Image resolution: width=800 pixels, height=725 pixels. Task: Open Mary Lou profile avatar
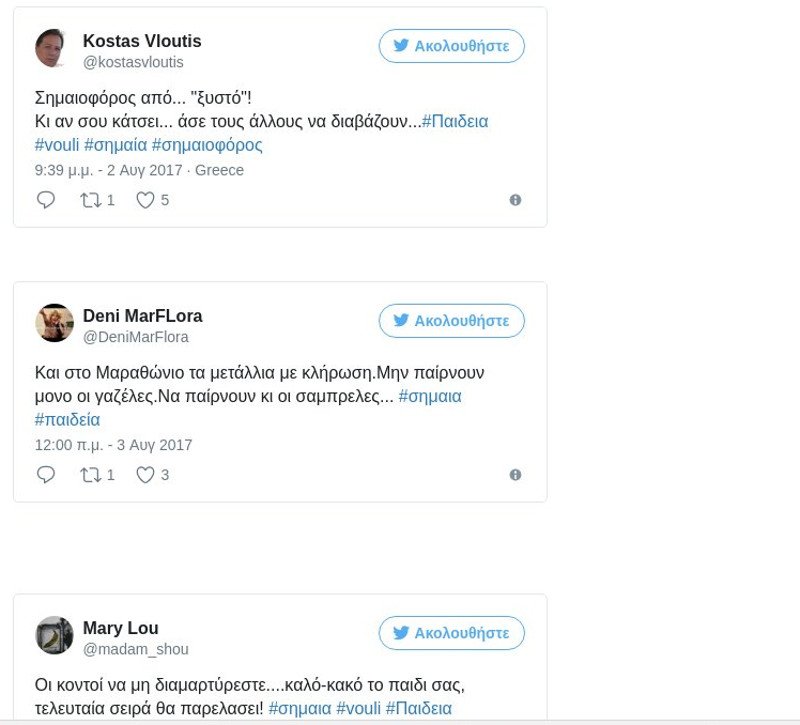click(x=54, y=635)
